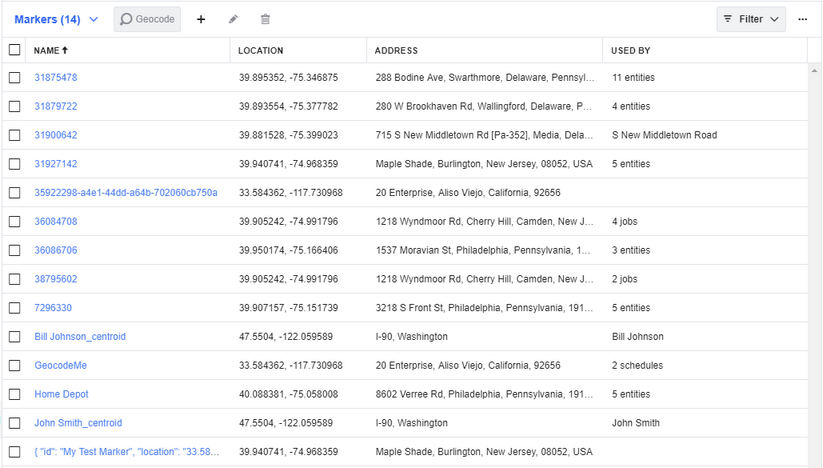The height and width of the screenshot is (468, 823).
Task: Add a new marker with plus icon
Action: [201, 19]
